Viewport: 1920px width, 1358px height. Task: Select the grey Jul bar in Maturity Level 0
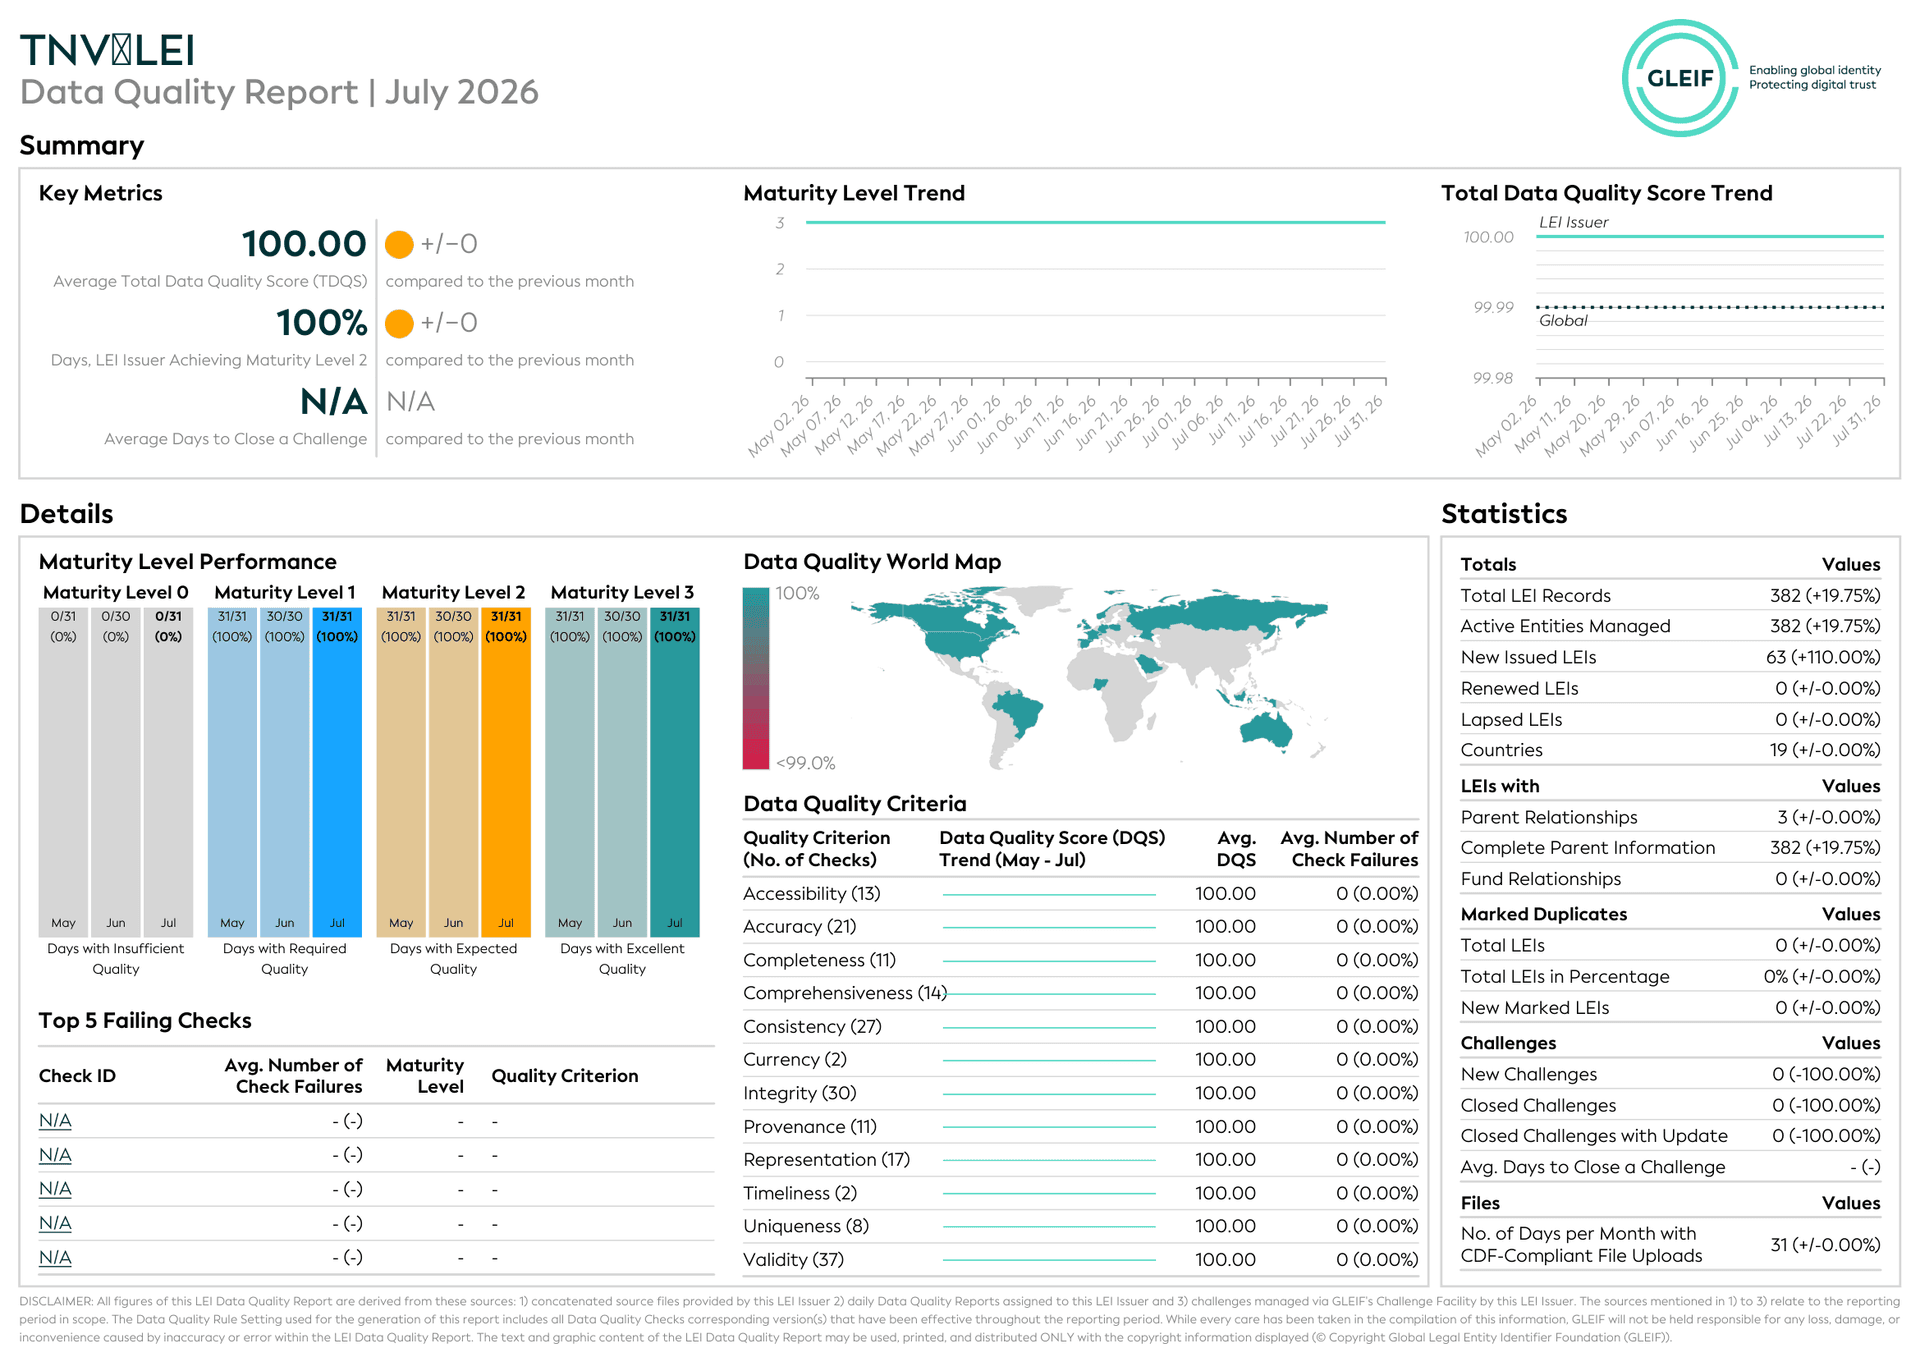click(168, 772)
